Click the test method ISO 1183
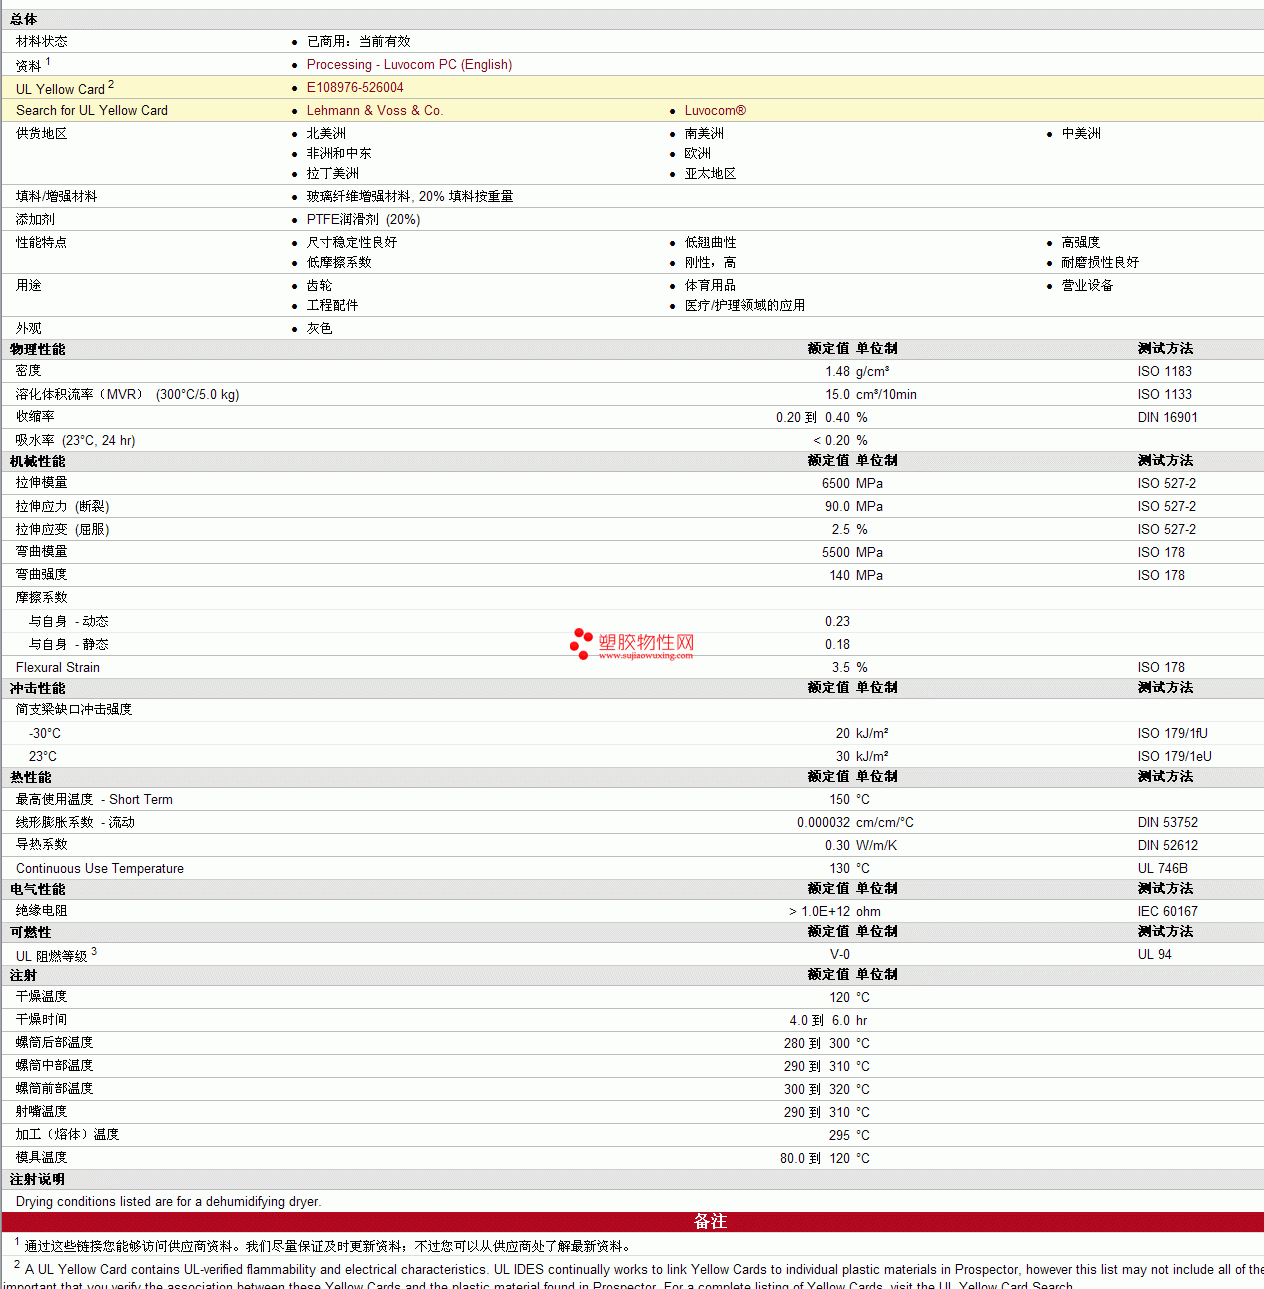The image size is (1264, 1289). (x=1165, y=371)
